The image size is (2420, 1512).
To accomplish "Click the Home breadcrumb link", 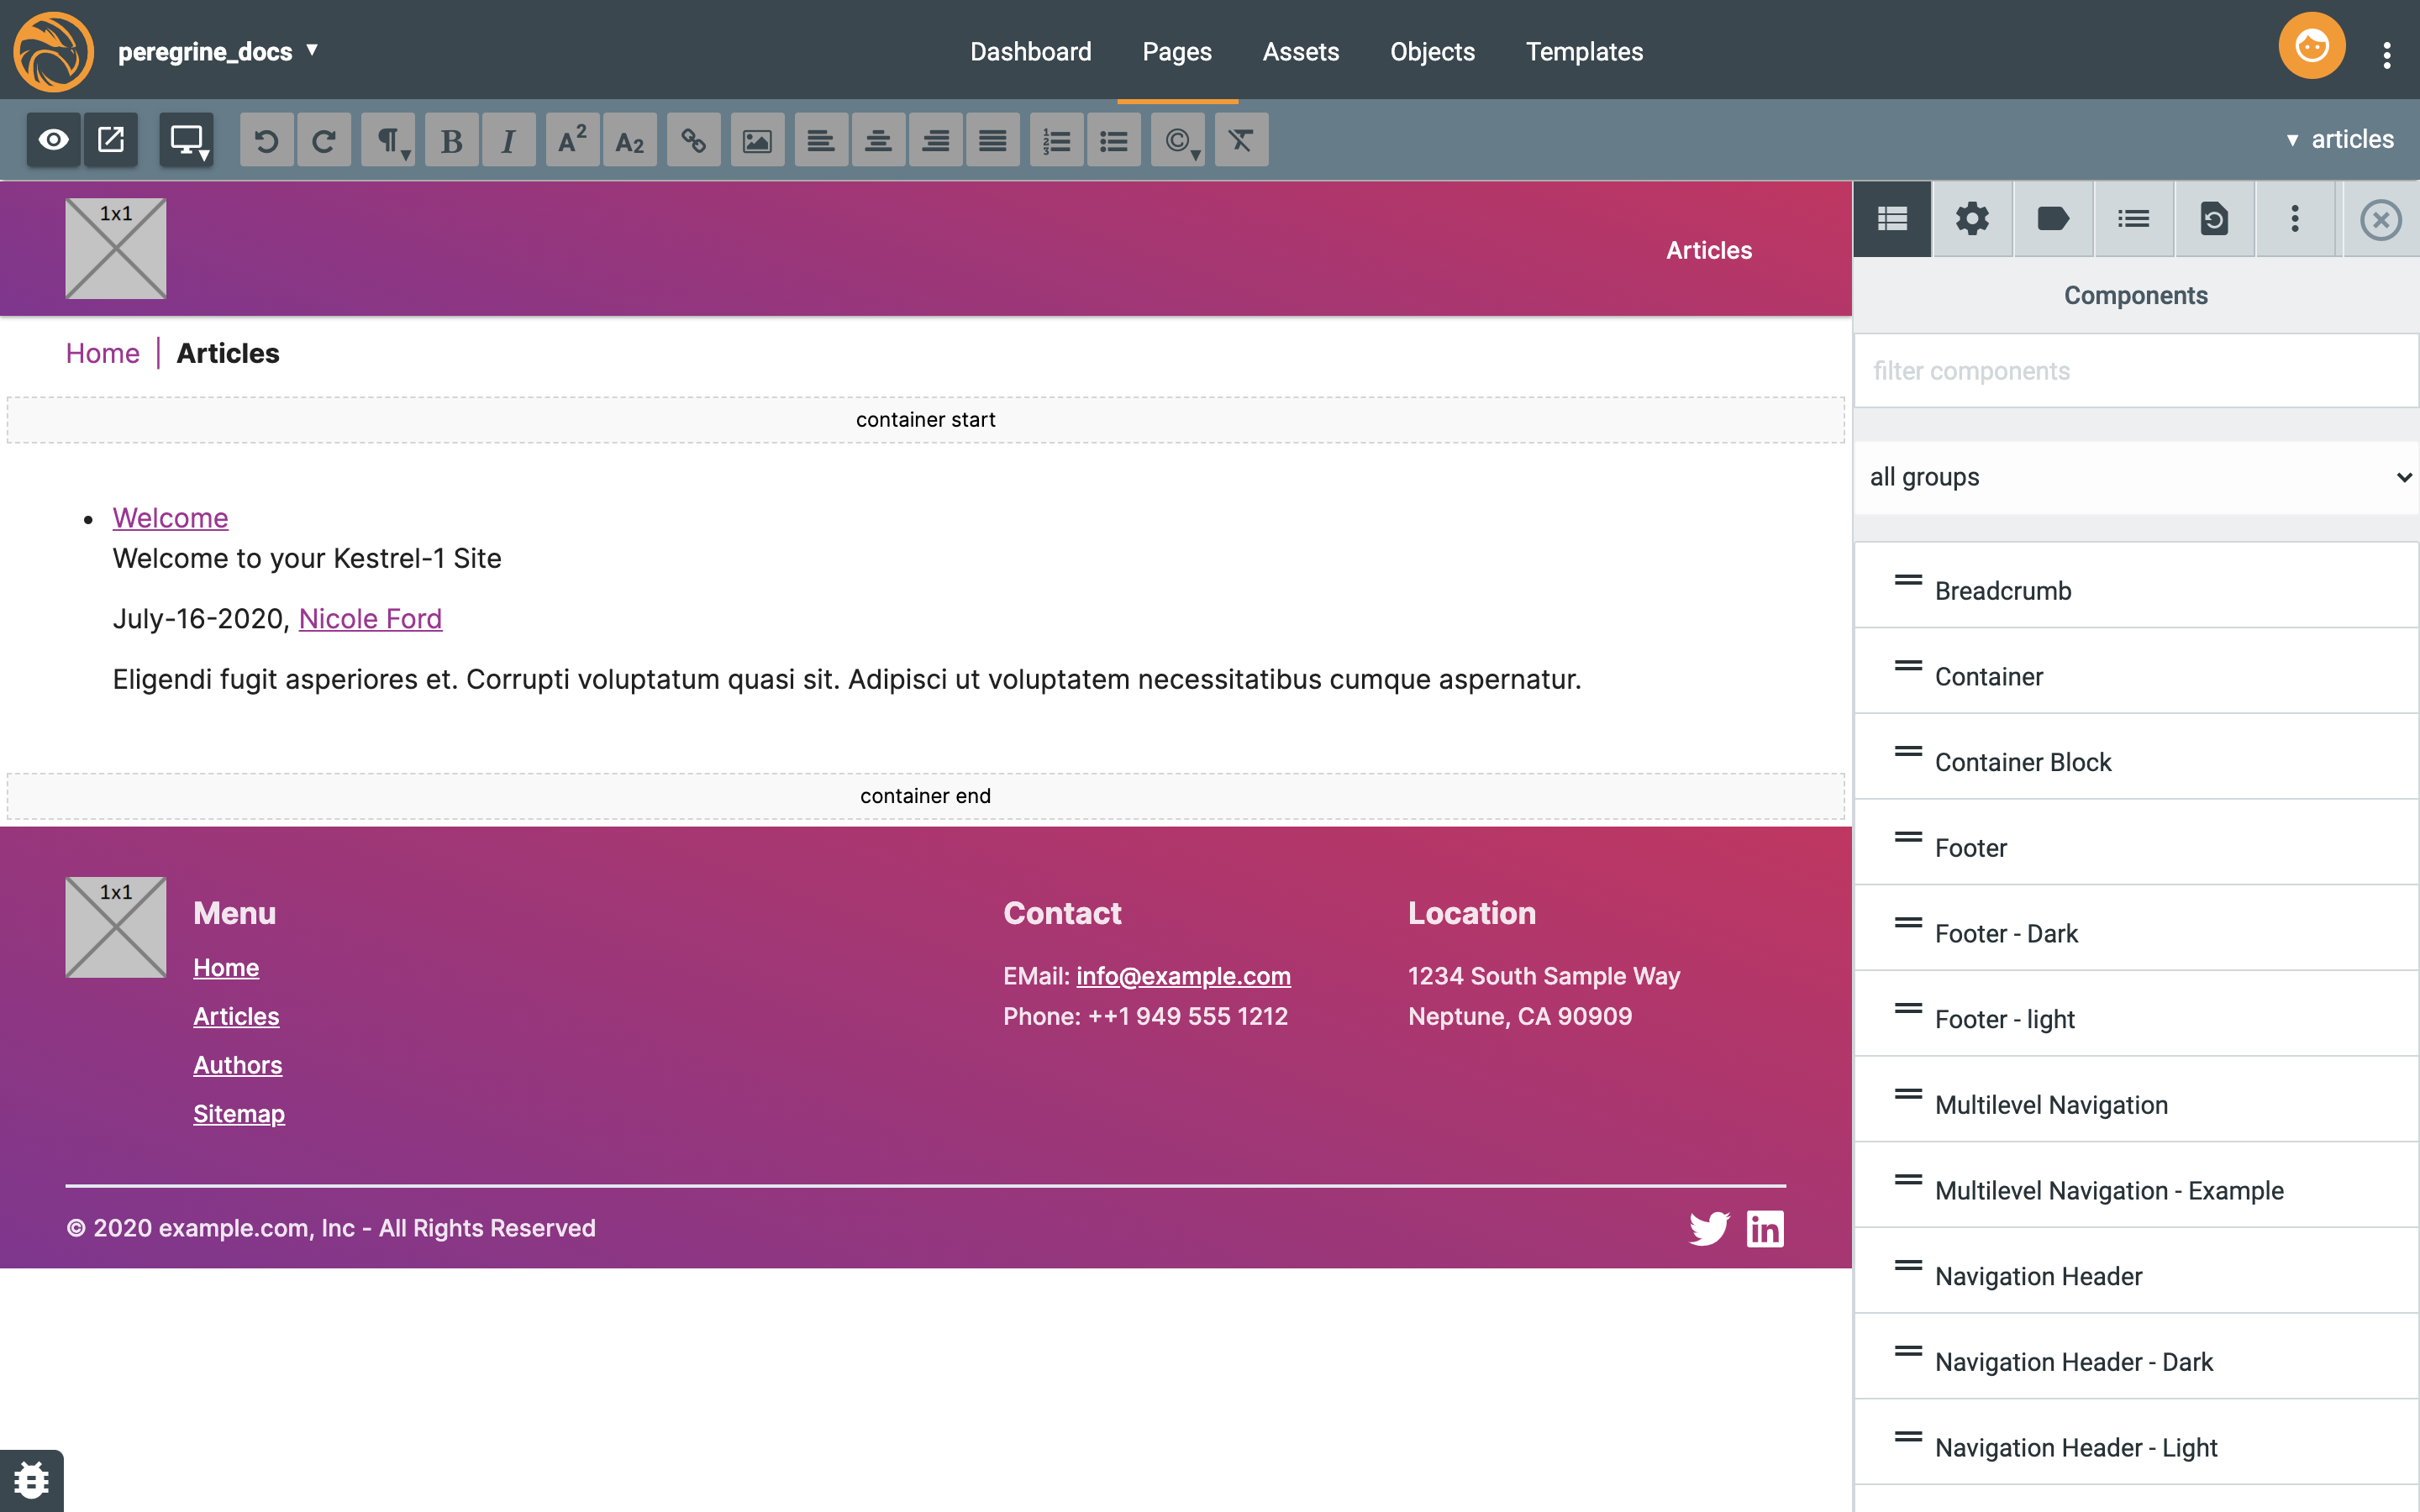I will 102,353.
